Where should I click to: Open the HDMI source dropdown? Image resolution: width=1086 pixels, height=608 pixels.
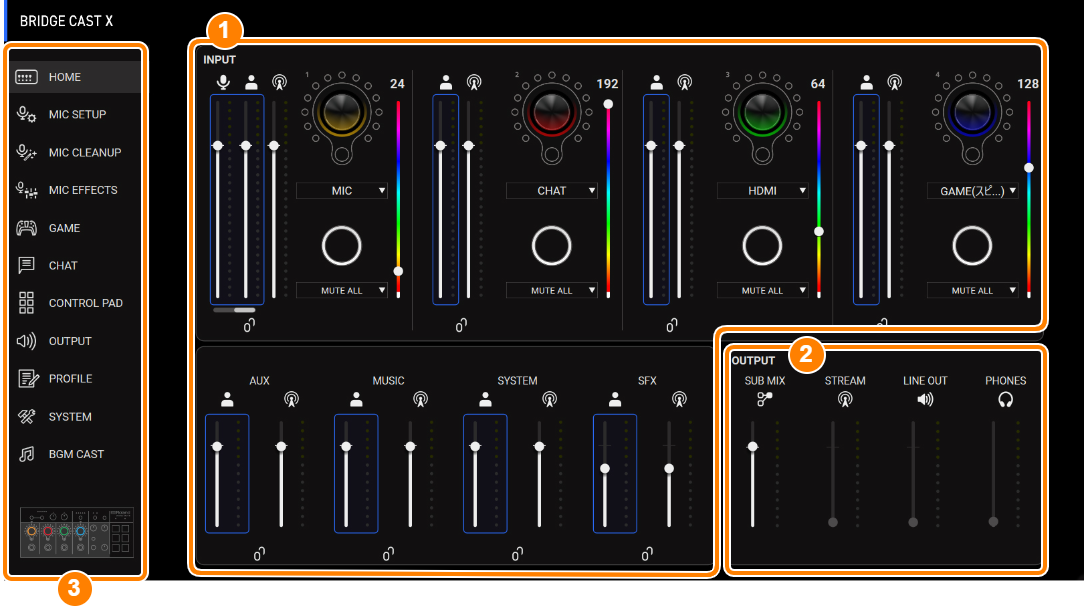point(763,190)
